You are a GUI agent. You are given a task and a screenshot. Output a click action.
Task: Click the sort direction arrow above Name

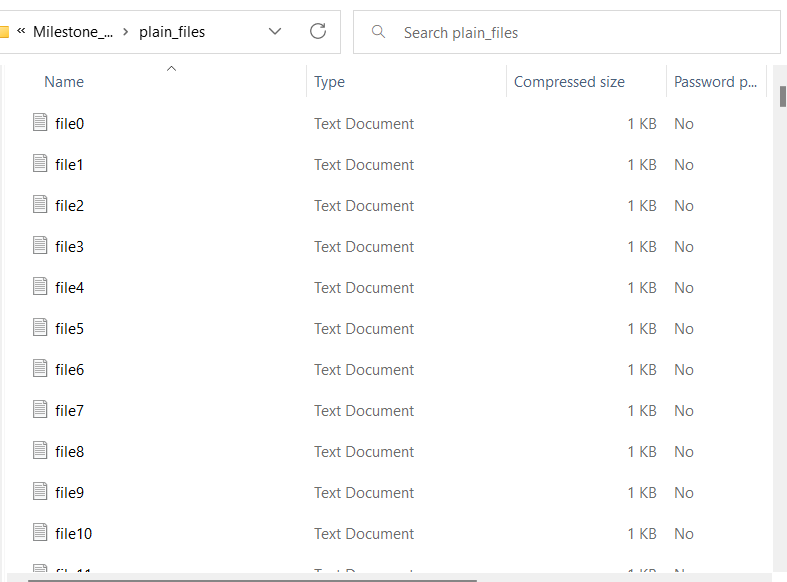[171, 69]
